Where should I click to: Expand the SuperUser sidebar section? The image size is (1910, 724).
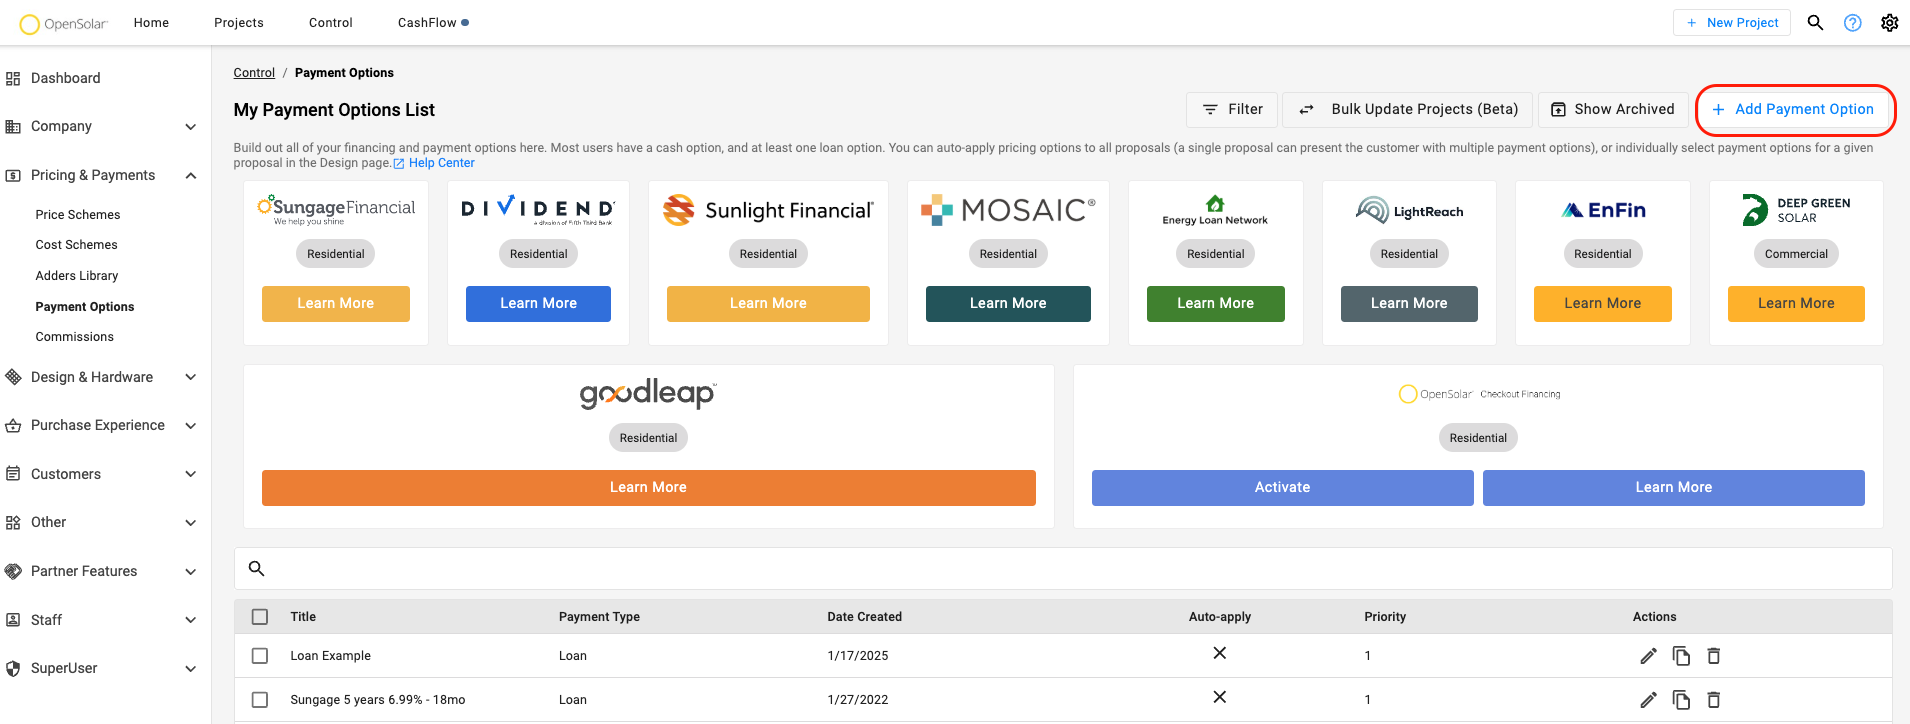pos(190,668)
